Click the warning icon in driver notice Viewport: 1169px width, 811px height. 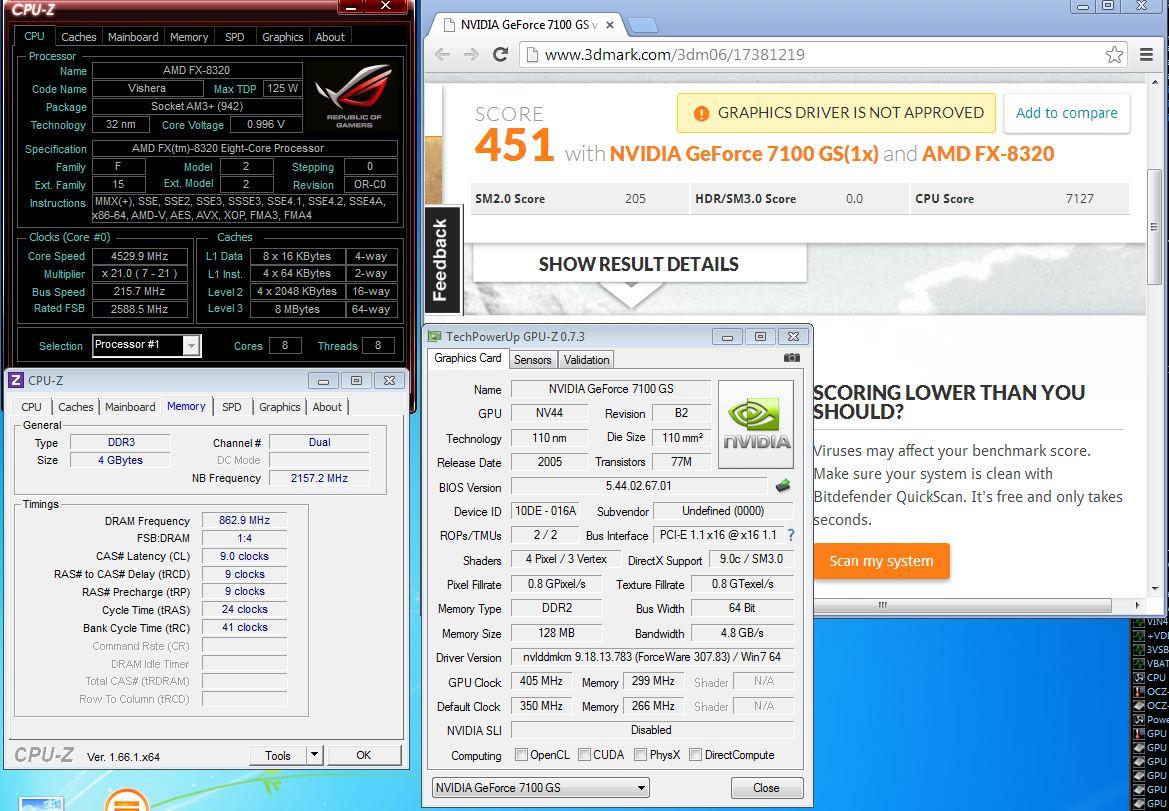coord(701,113)
